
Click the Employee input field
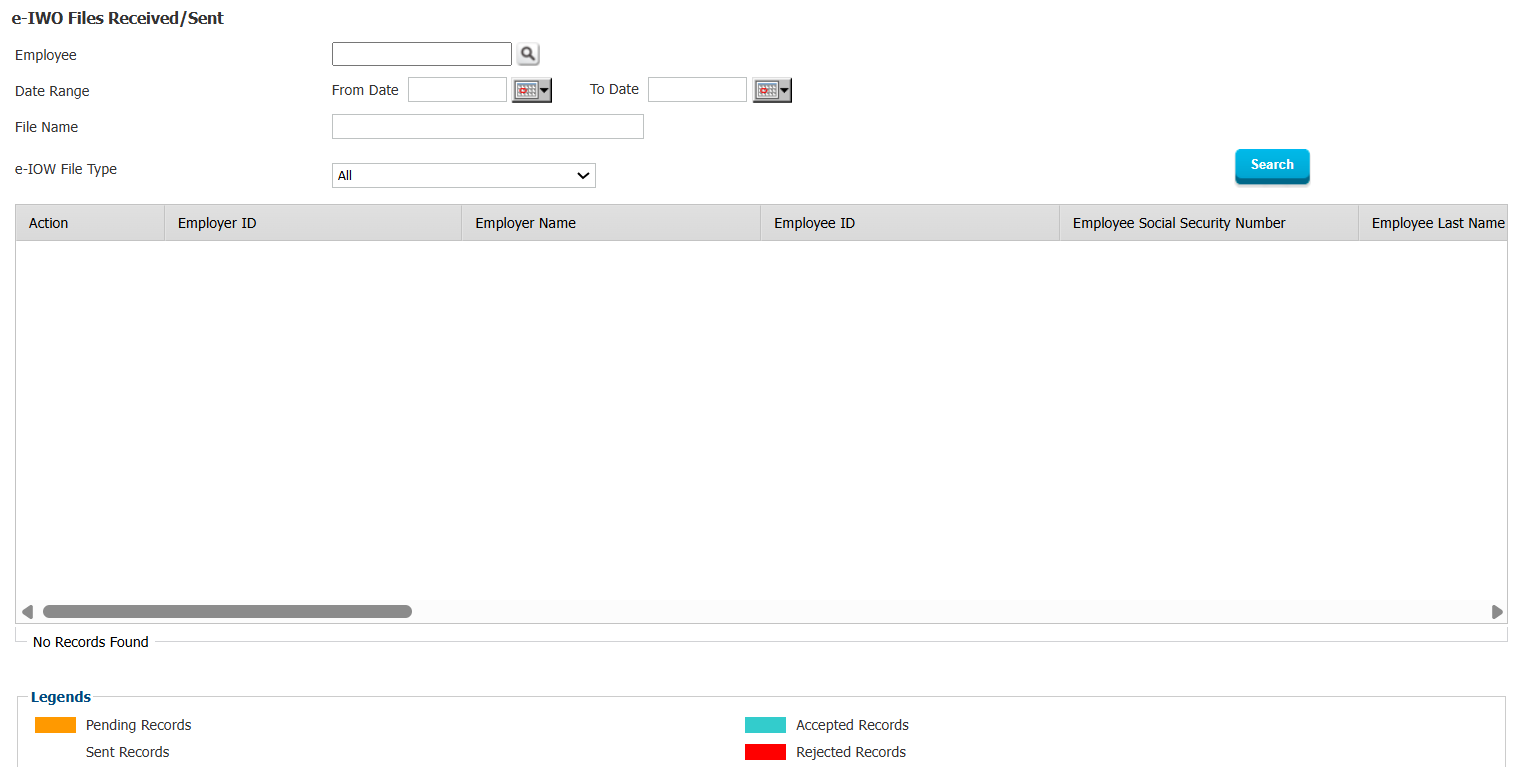point(422,54)
